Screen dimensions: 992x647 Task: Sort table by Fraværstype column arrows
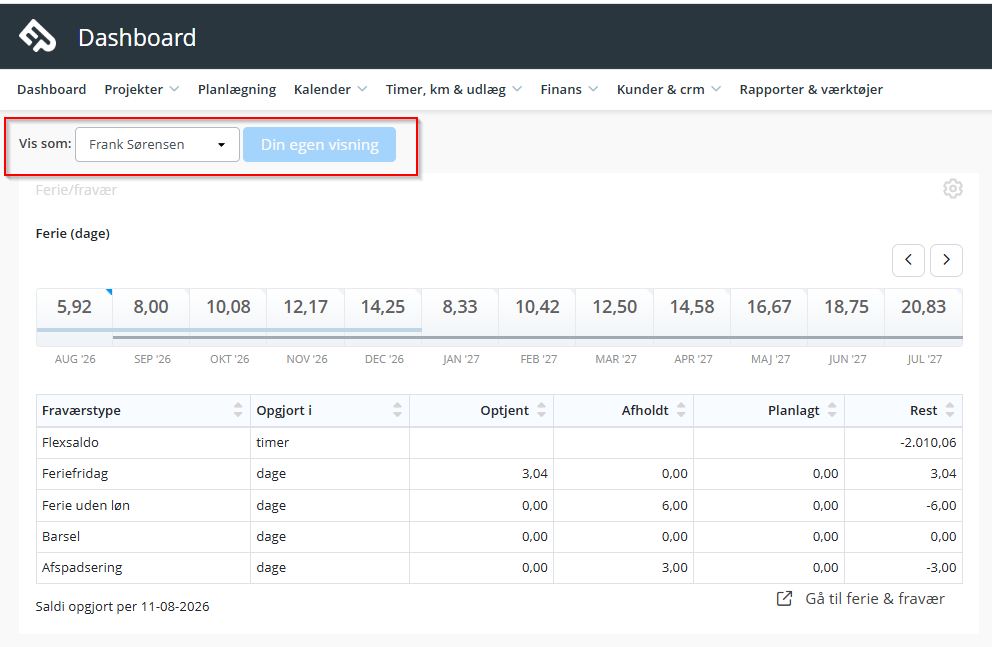(x=238, y=410)
